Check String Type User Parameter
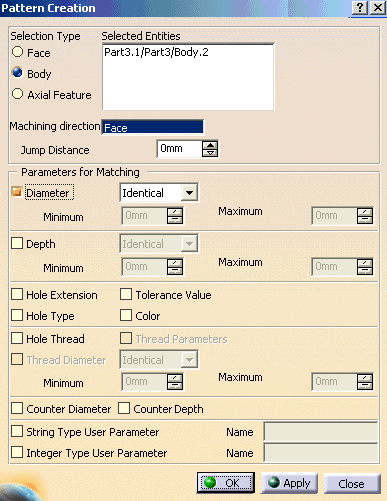The image size is (387, 501). tap(17, 431)
